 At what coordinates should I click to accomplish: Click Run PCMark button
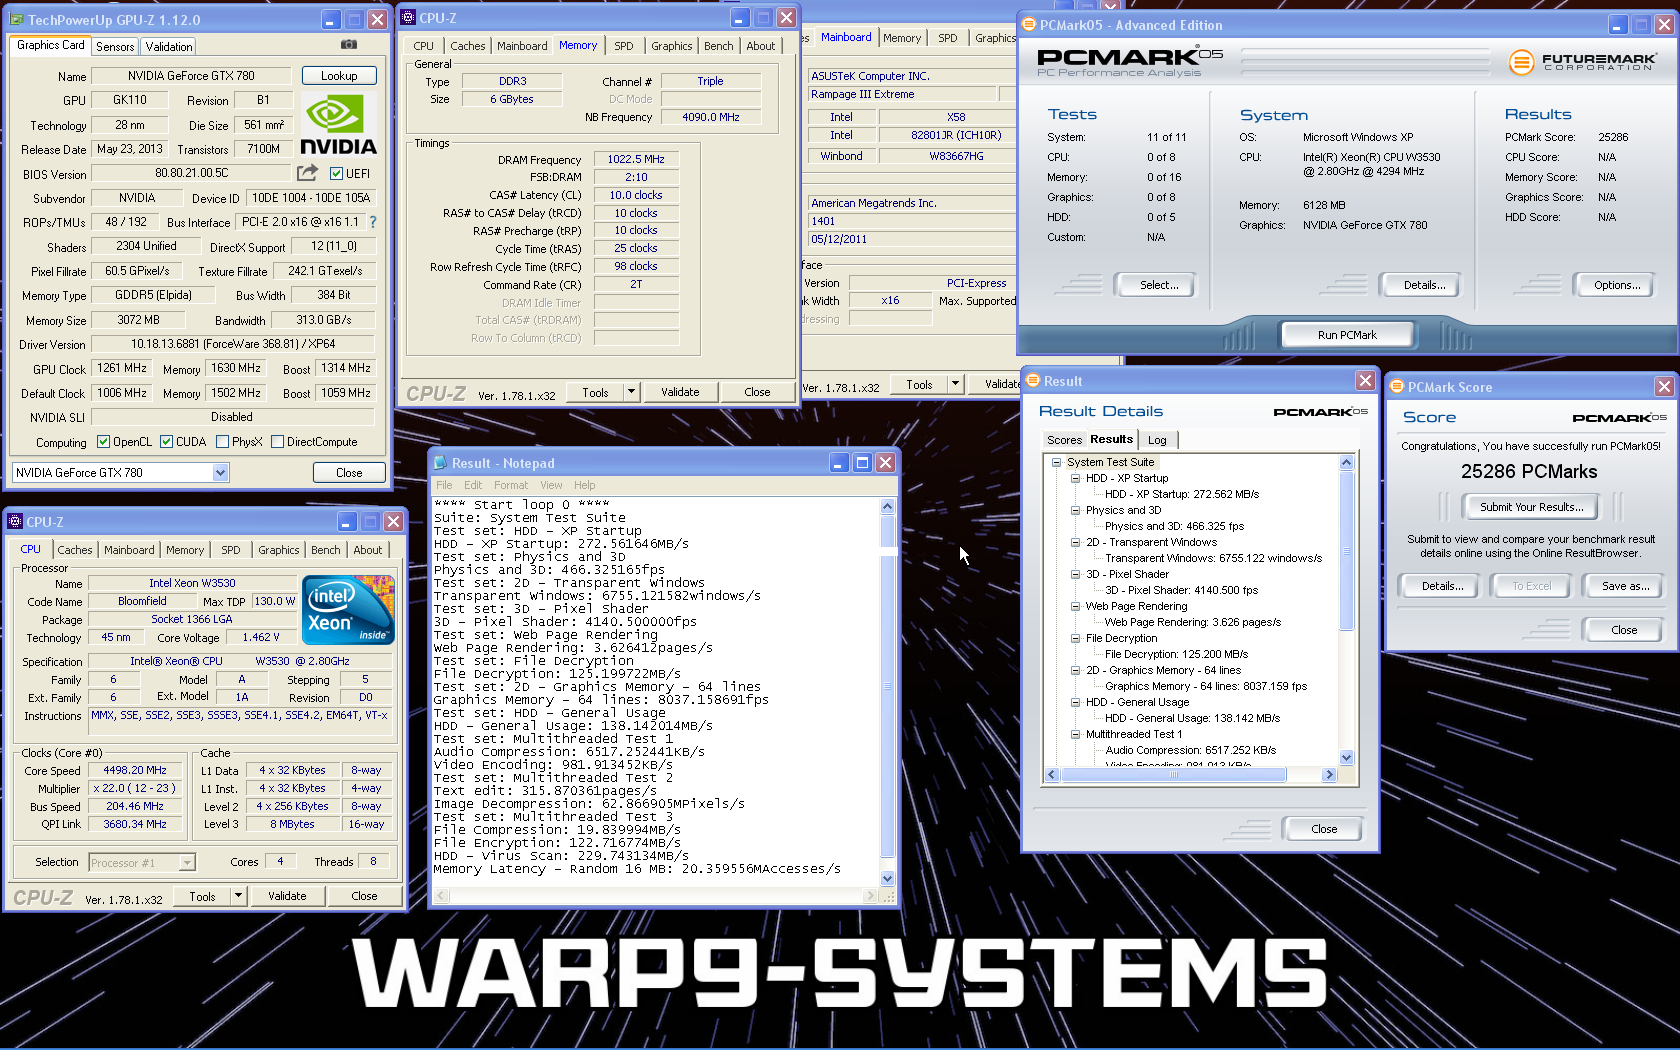pyautogui.click(x=1347, y=335)
